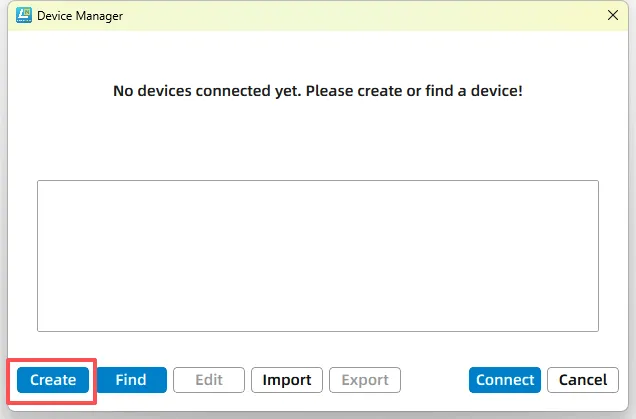Open the Import device option
Viewport: 636px width, 419px height.
click(x=287, y=380)
